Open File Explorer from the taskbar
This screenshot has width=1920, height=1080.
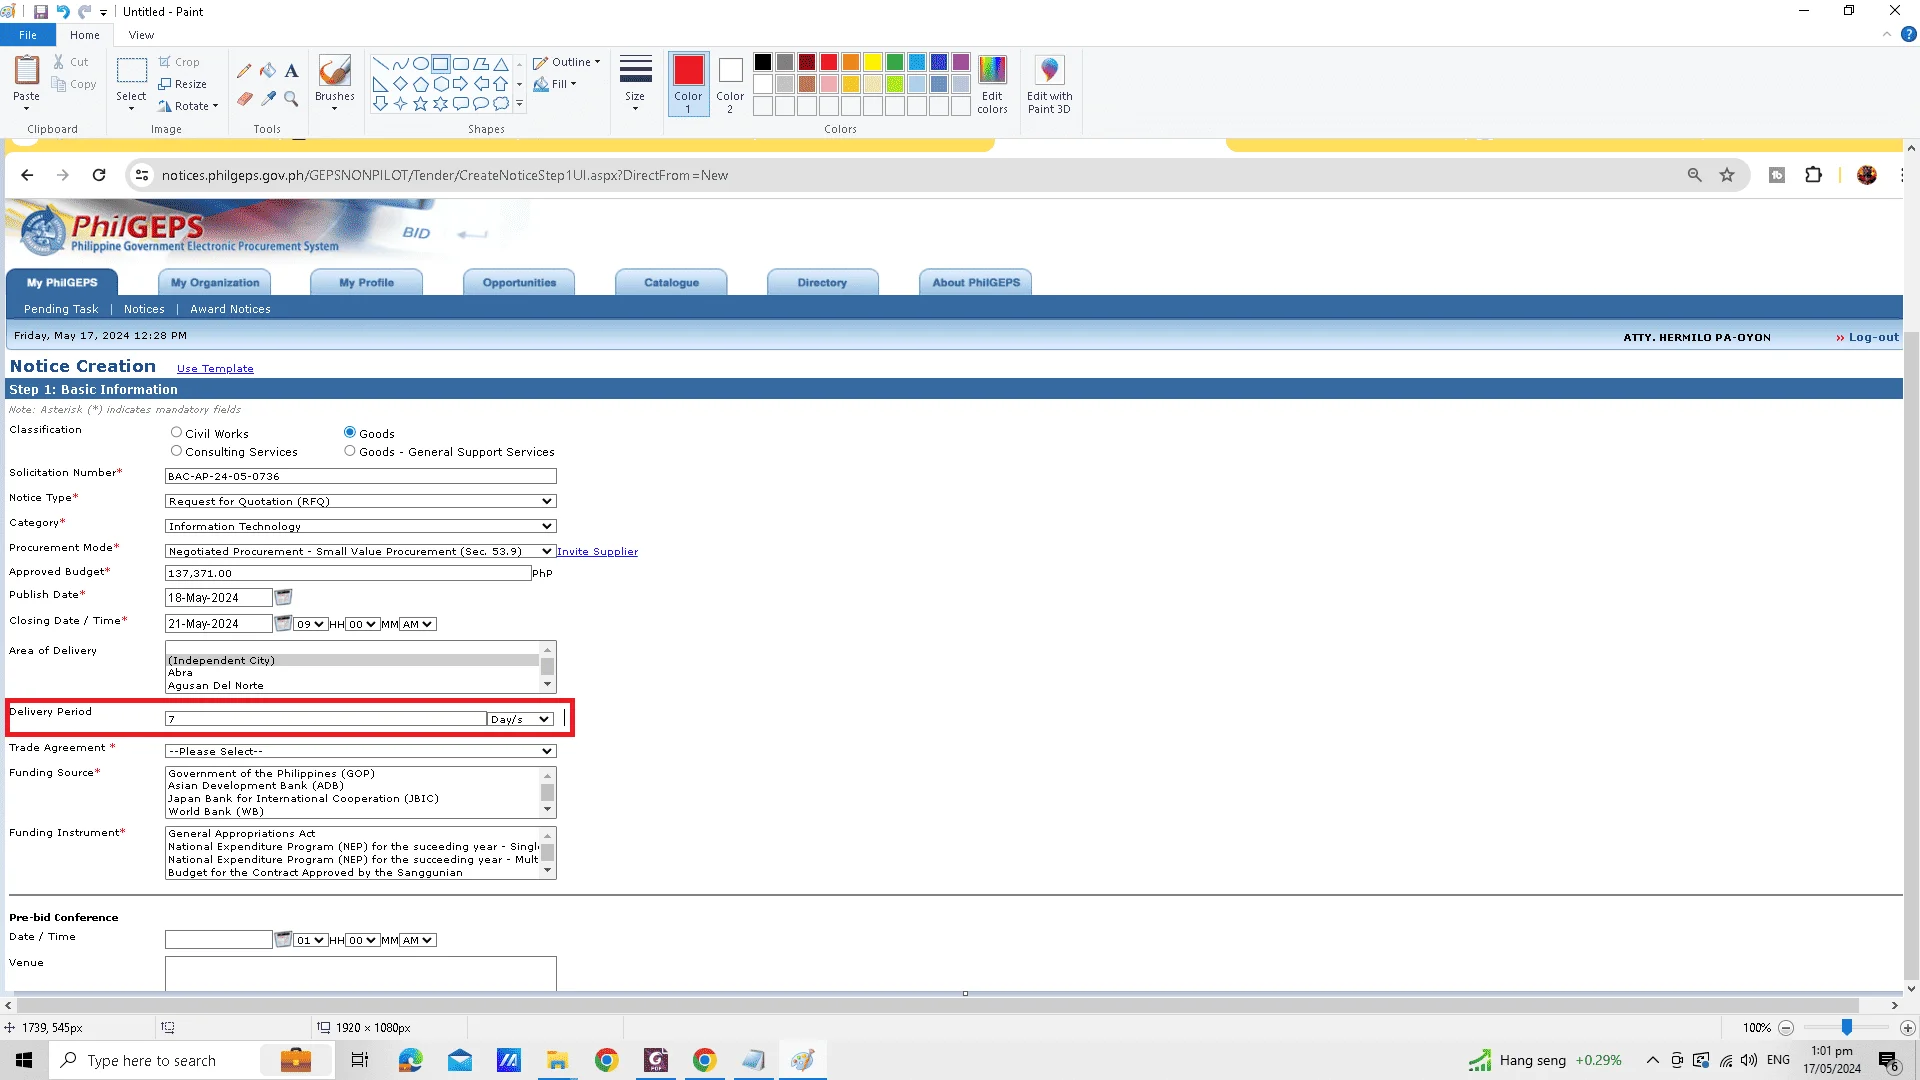pyautogui.click(x=557, y=1060)
